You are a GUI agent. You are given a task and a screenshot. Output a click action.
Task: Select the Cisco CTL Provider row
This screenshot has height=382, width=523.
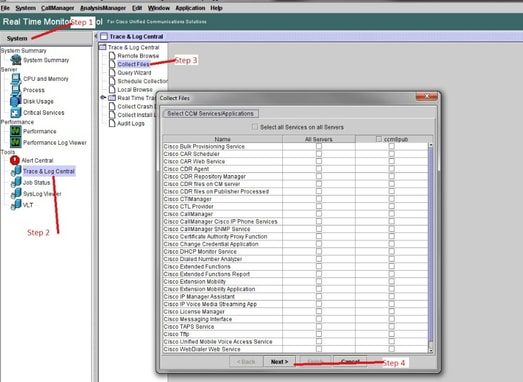(x=295, y=207)
